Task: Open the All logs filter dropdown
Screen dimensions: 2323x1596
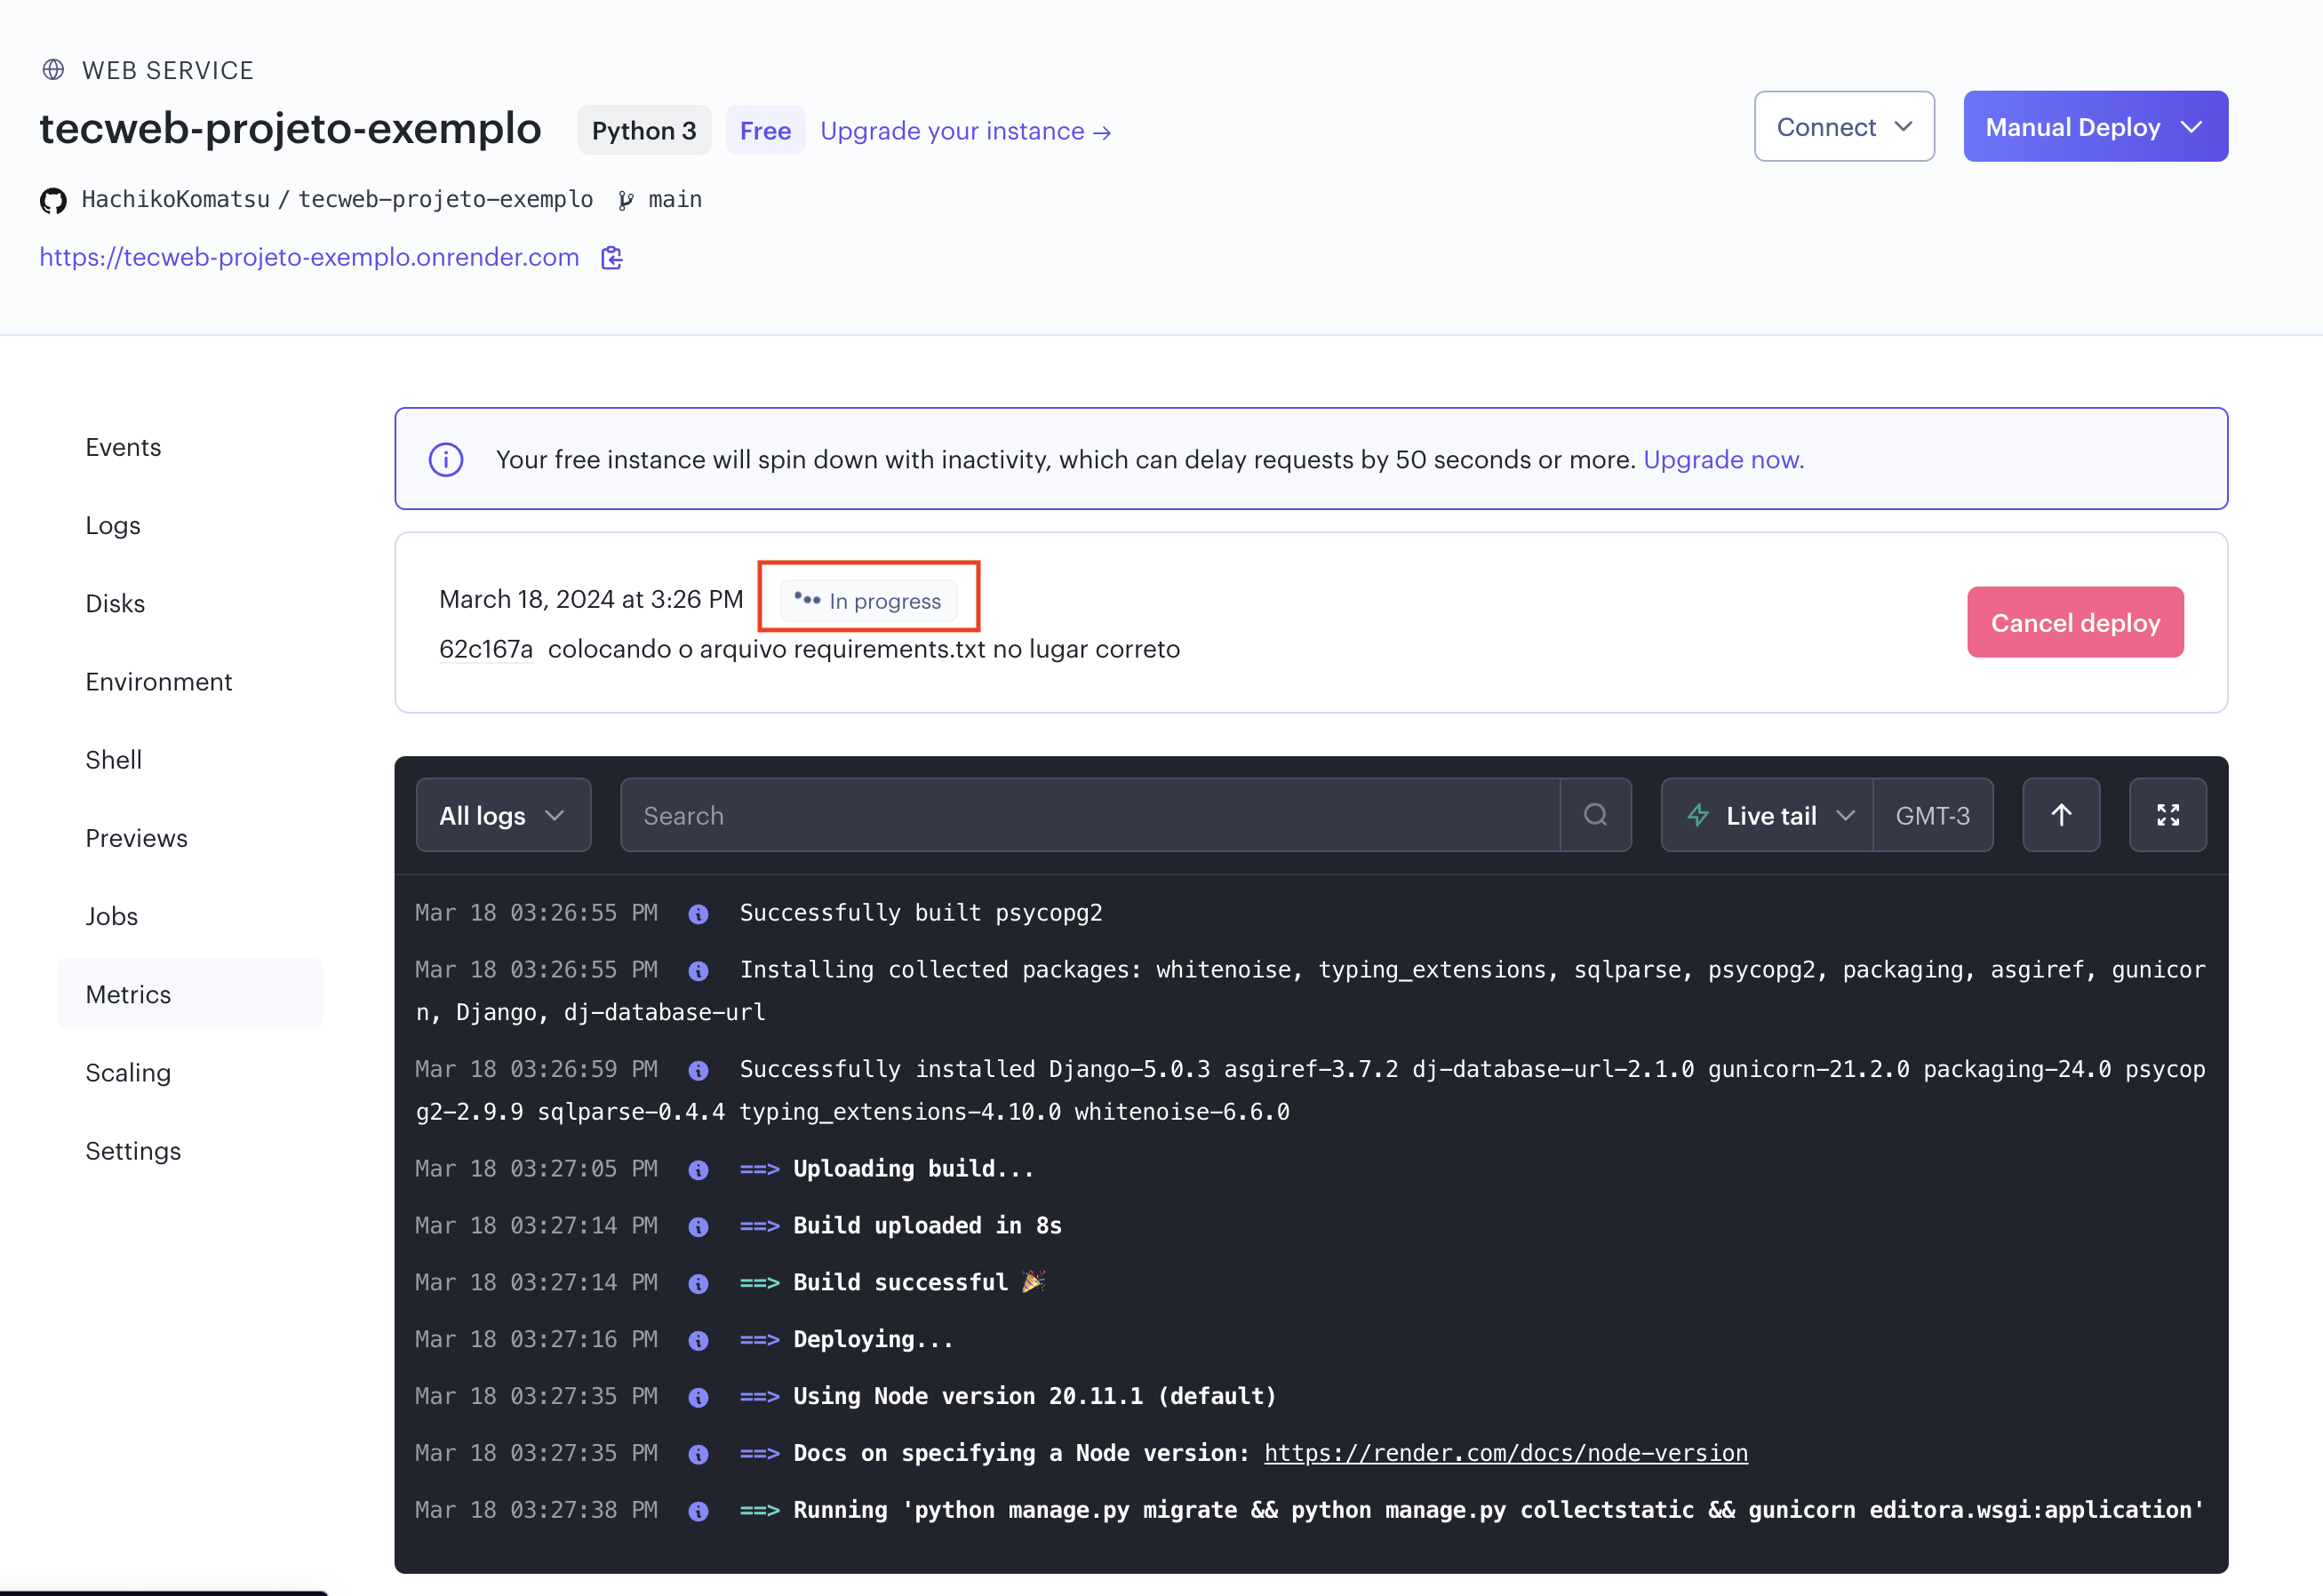Action: [x=503, y=816]
